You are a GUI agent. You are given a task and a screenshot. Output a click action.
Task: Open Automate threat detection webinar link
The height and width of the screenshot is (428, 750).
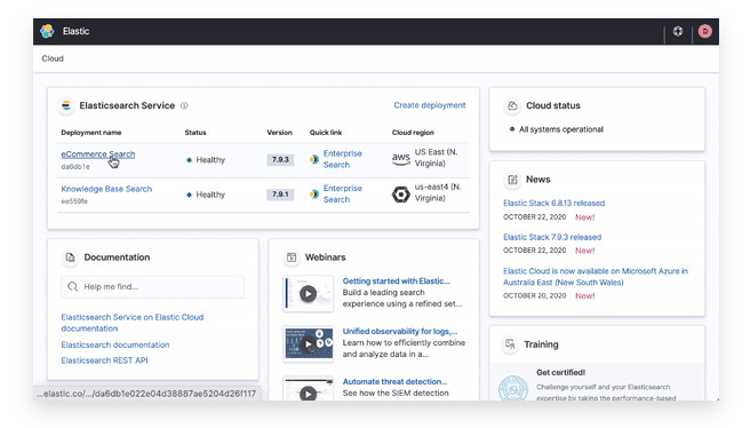coord(395,382)
